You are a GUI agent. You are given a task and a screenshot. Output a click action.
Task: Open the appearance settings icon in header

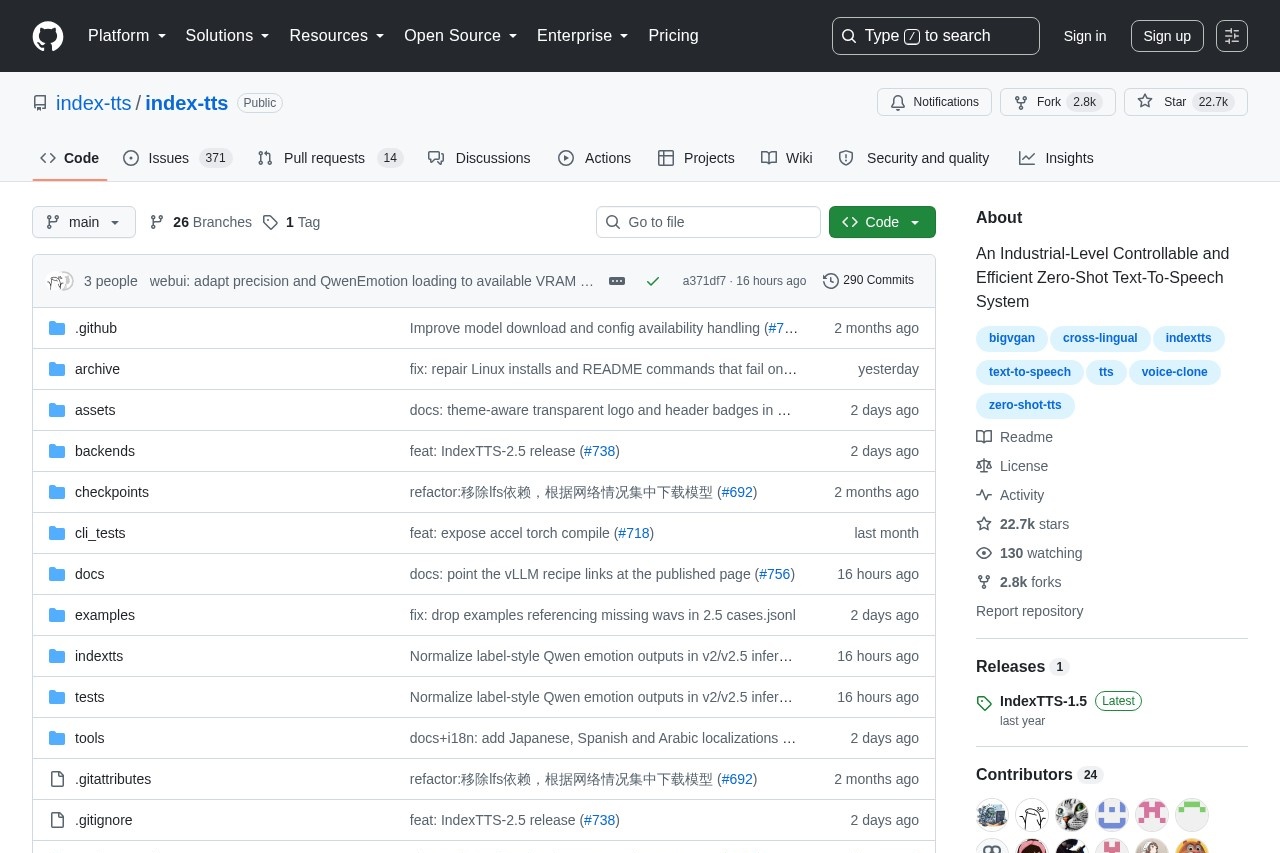[1232, 36]
